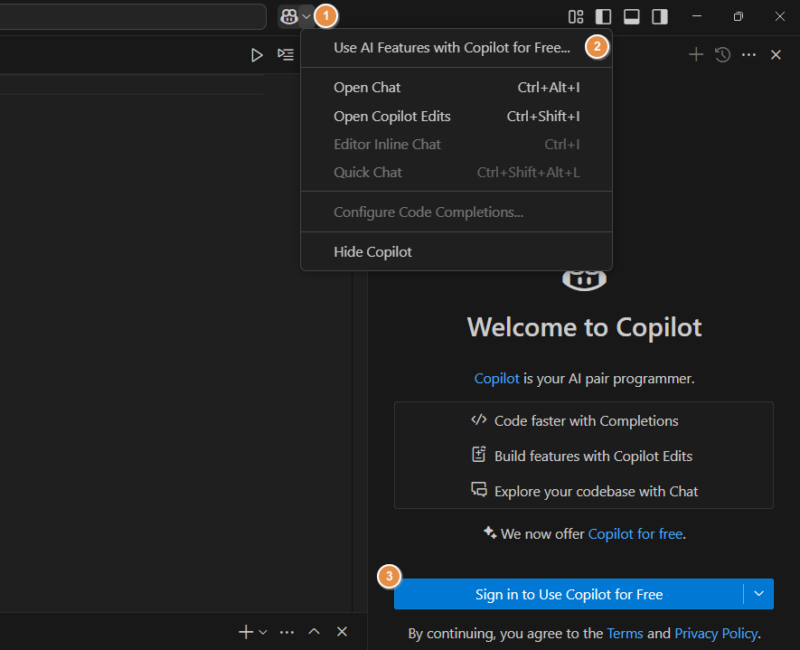Click Sign in to Use Copilot for Free
800x650 pixels.
tap(570, 593)
